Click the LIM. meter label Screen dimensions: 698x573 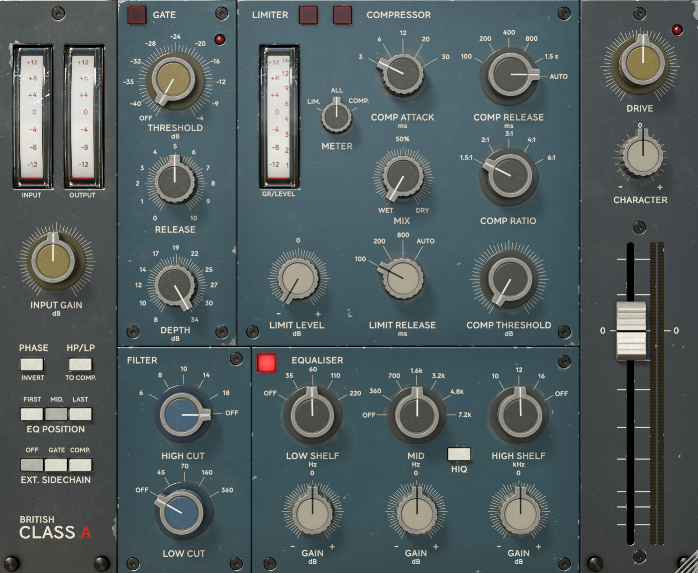coord(314,102)
